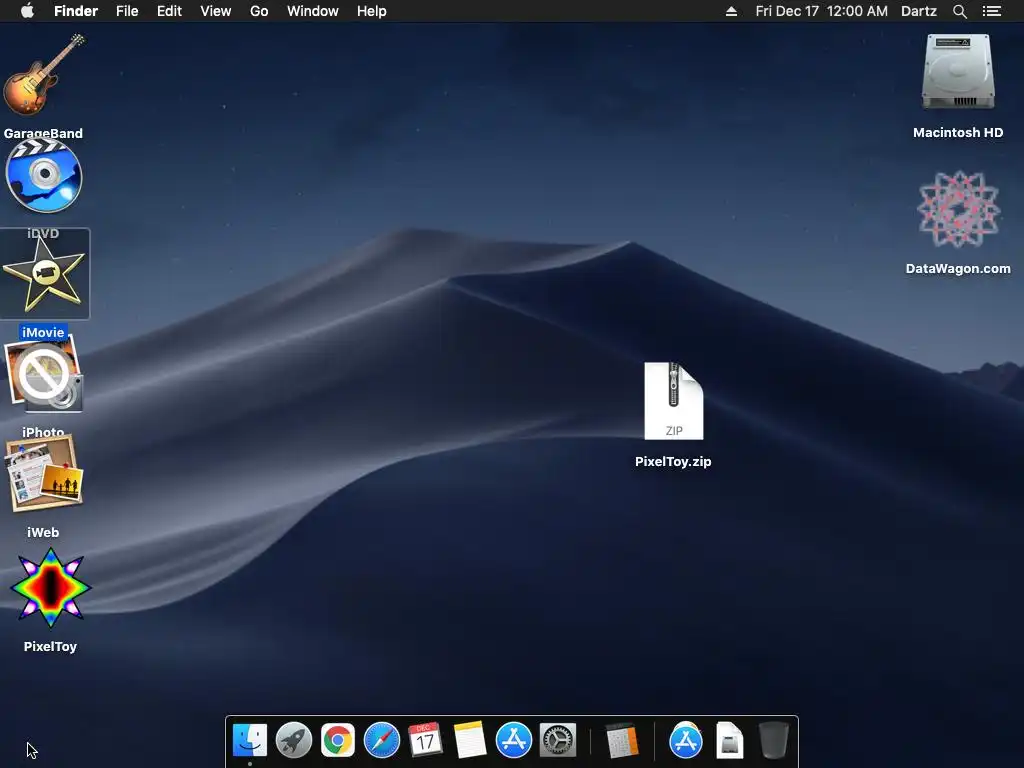Show Notification Center list icon

pyautogui.click(x=992, y=11)
